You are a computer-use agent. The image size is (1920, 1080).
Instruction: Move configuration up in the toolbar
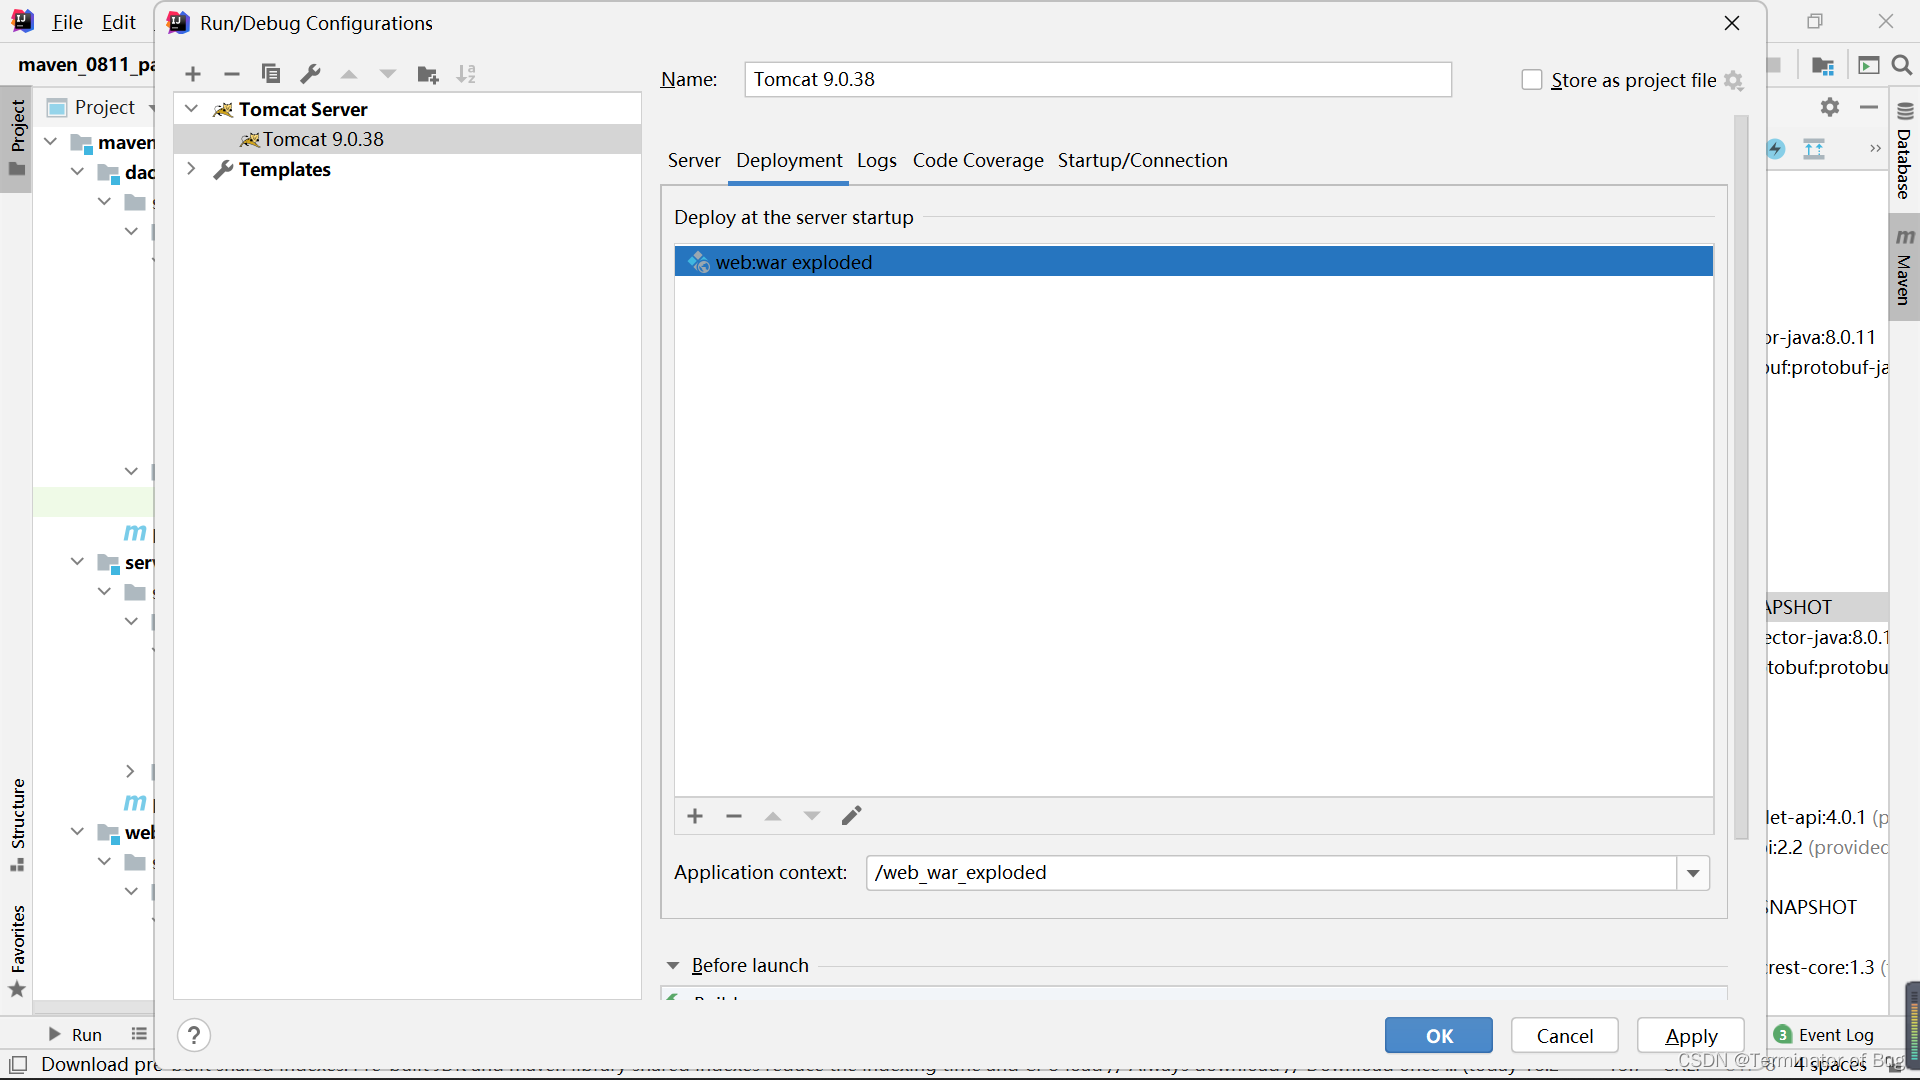(x=349, y=74)
